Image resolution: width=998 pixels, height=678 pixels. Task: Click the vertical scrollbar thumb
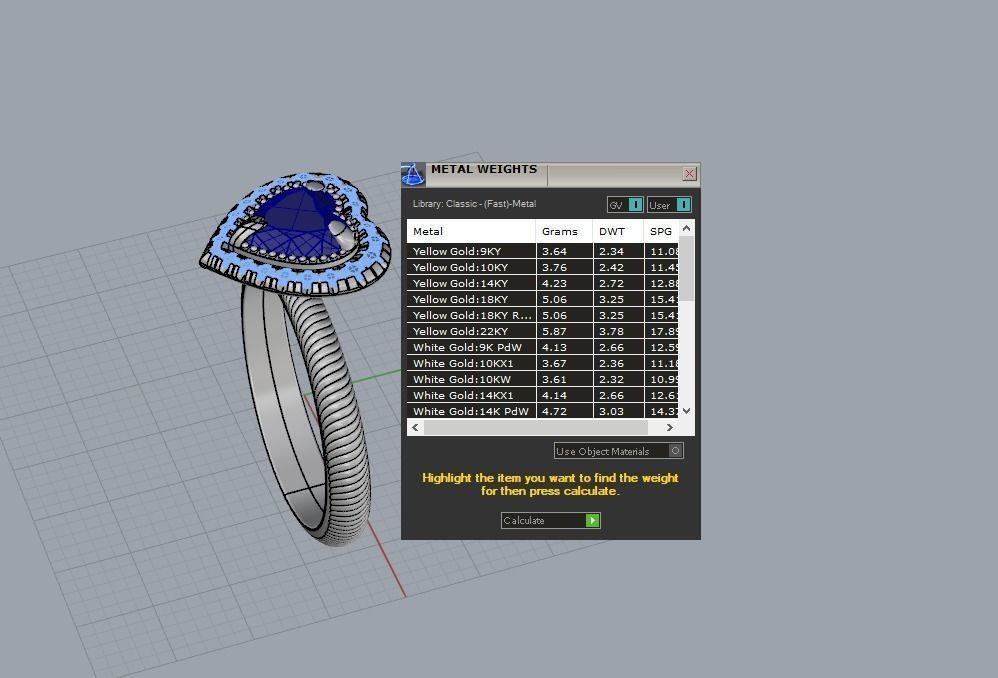[686, 268]
